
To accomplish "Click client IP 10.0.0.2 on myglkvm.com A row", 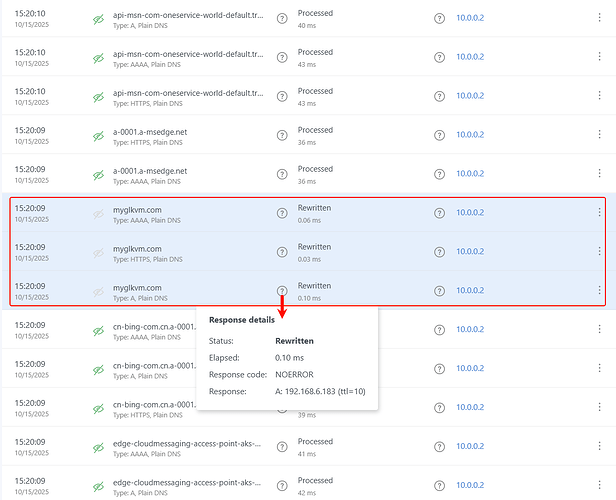I will 470,291.
